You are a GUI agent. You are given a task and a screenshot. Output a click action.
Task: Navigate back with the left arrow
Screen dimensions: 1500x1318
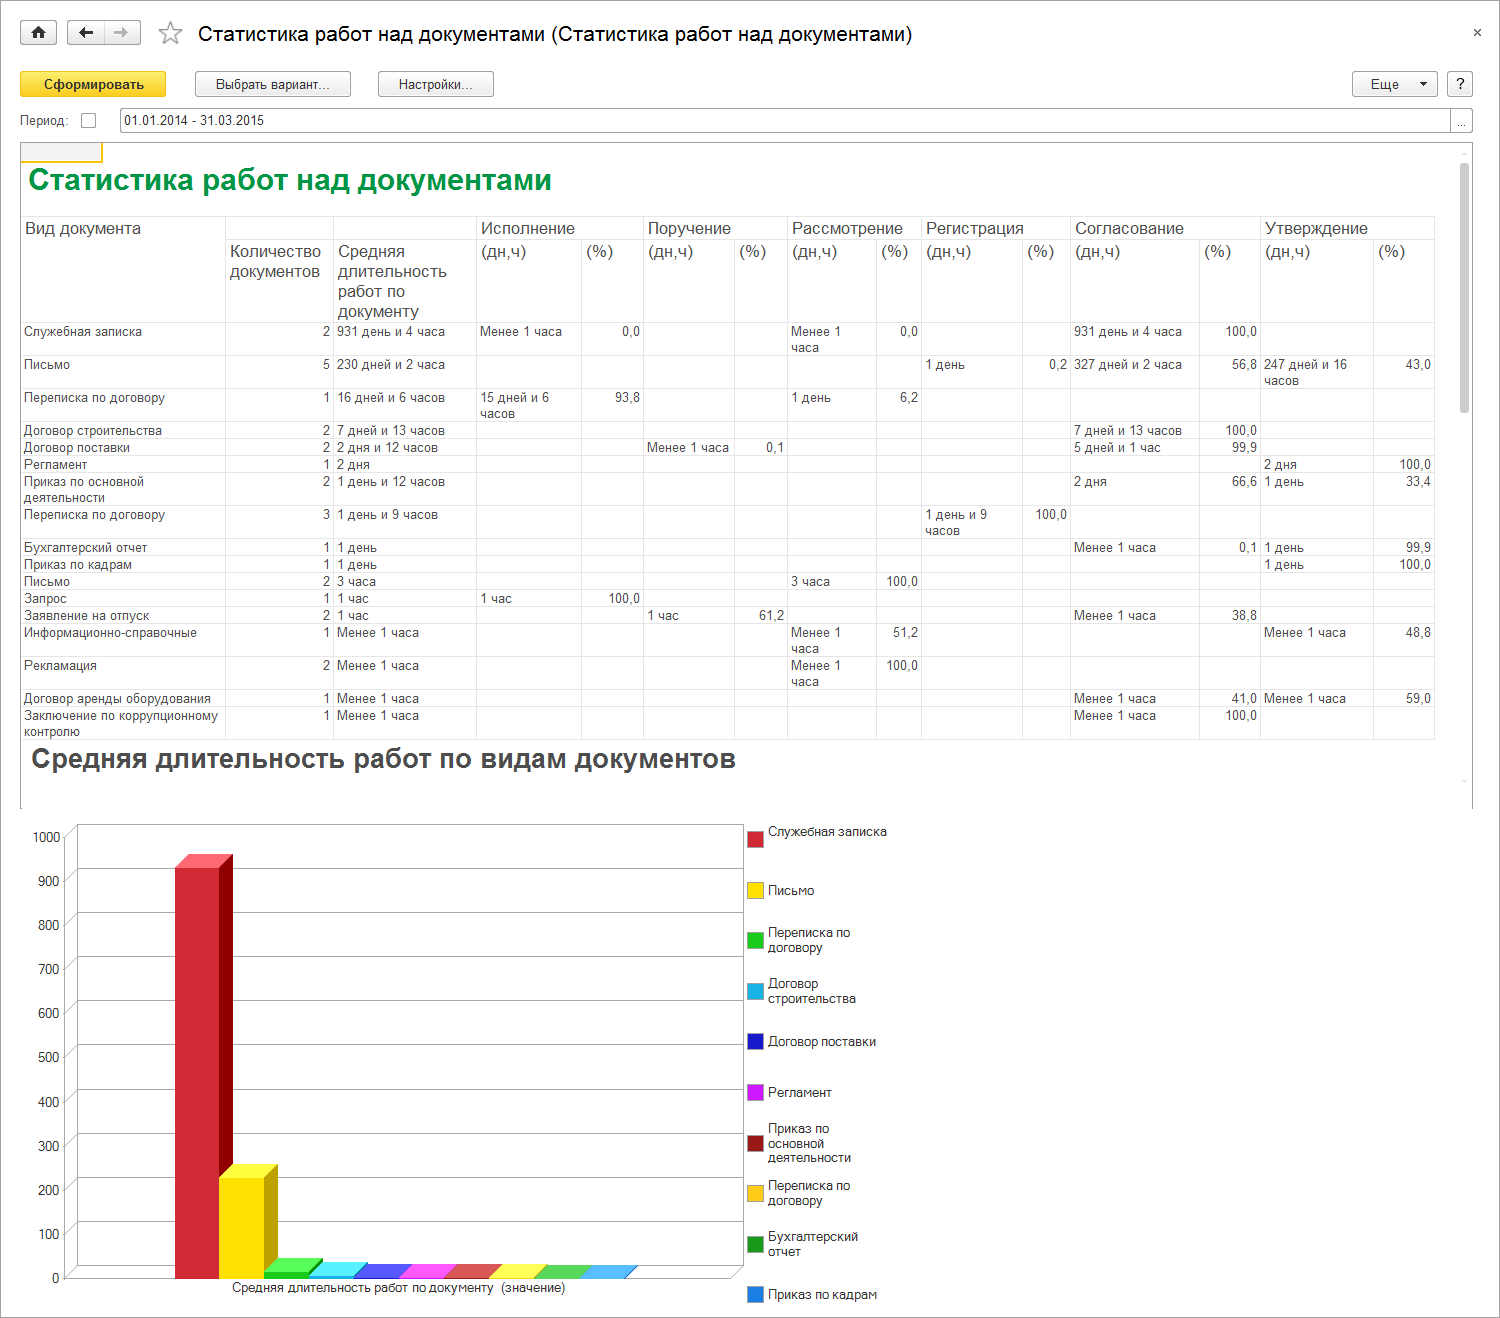point(86,33)
